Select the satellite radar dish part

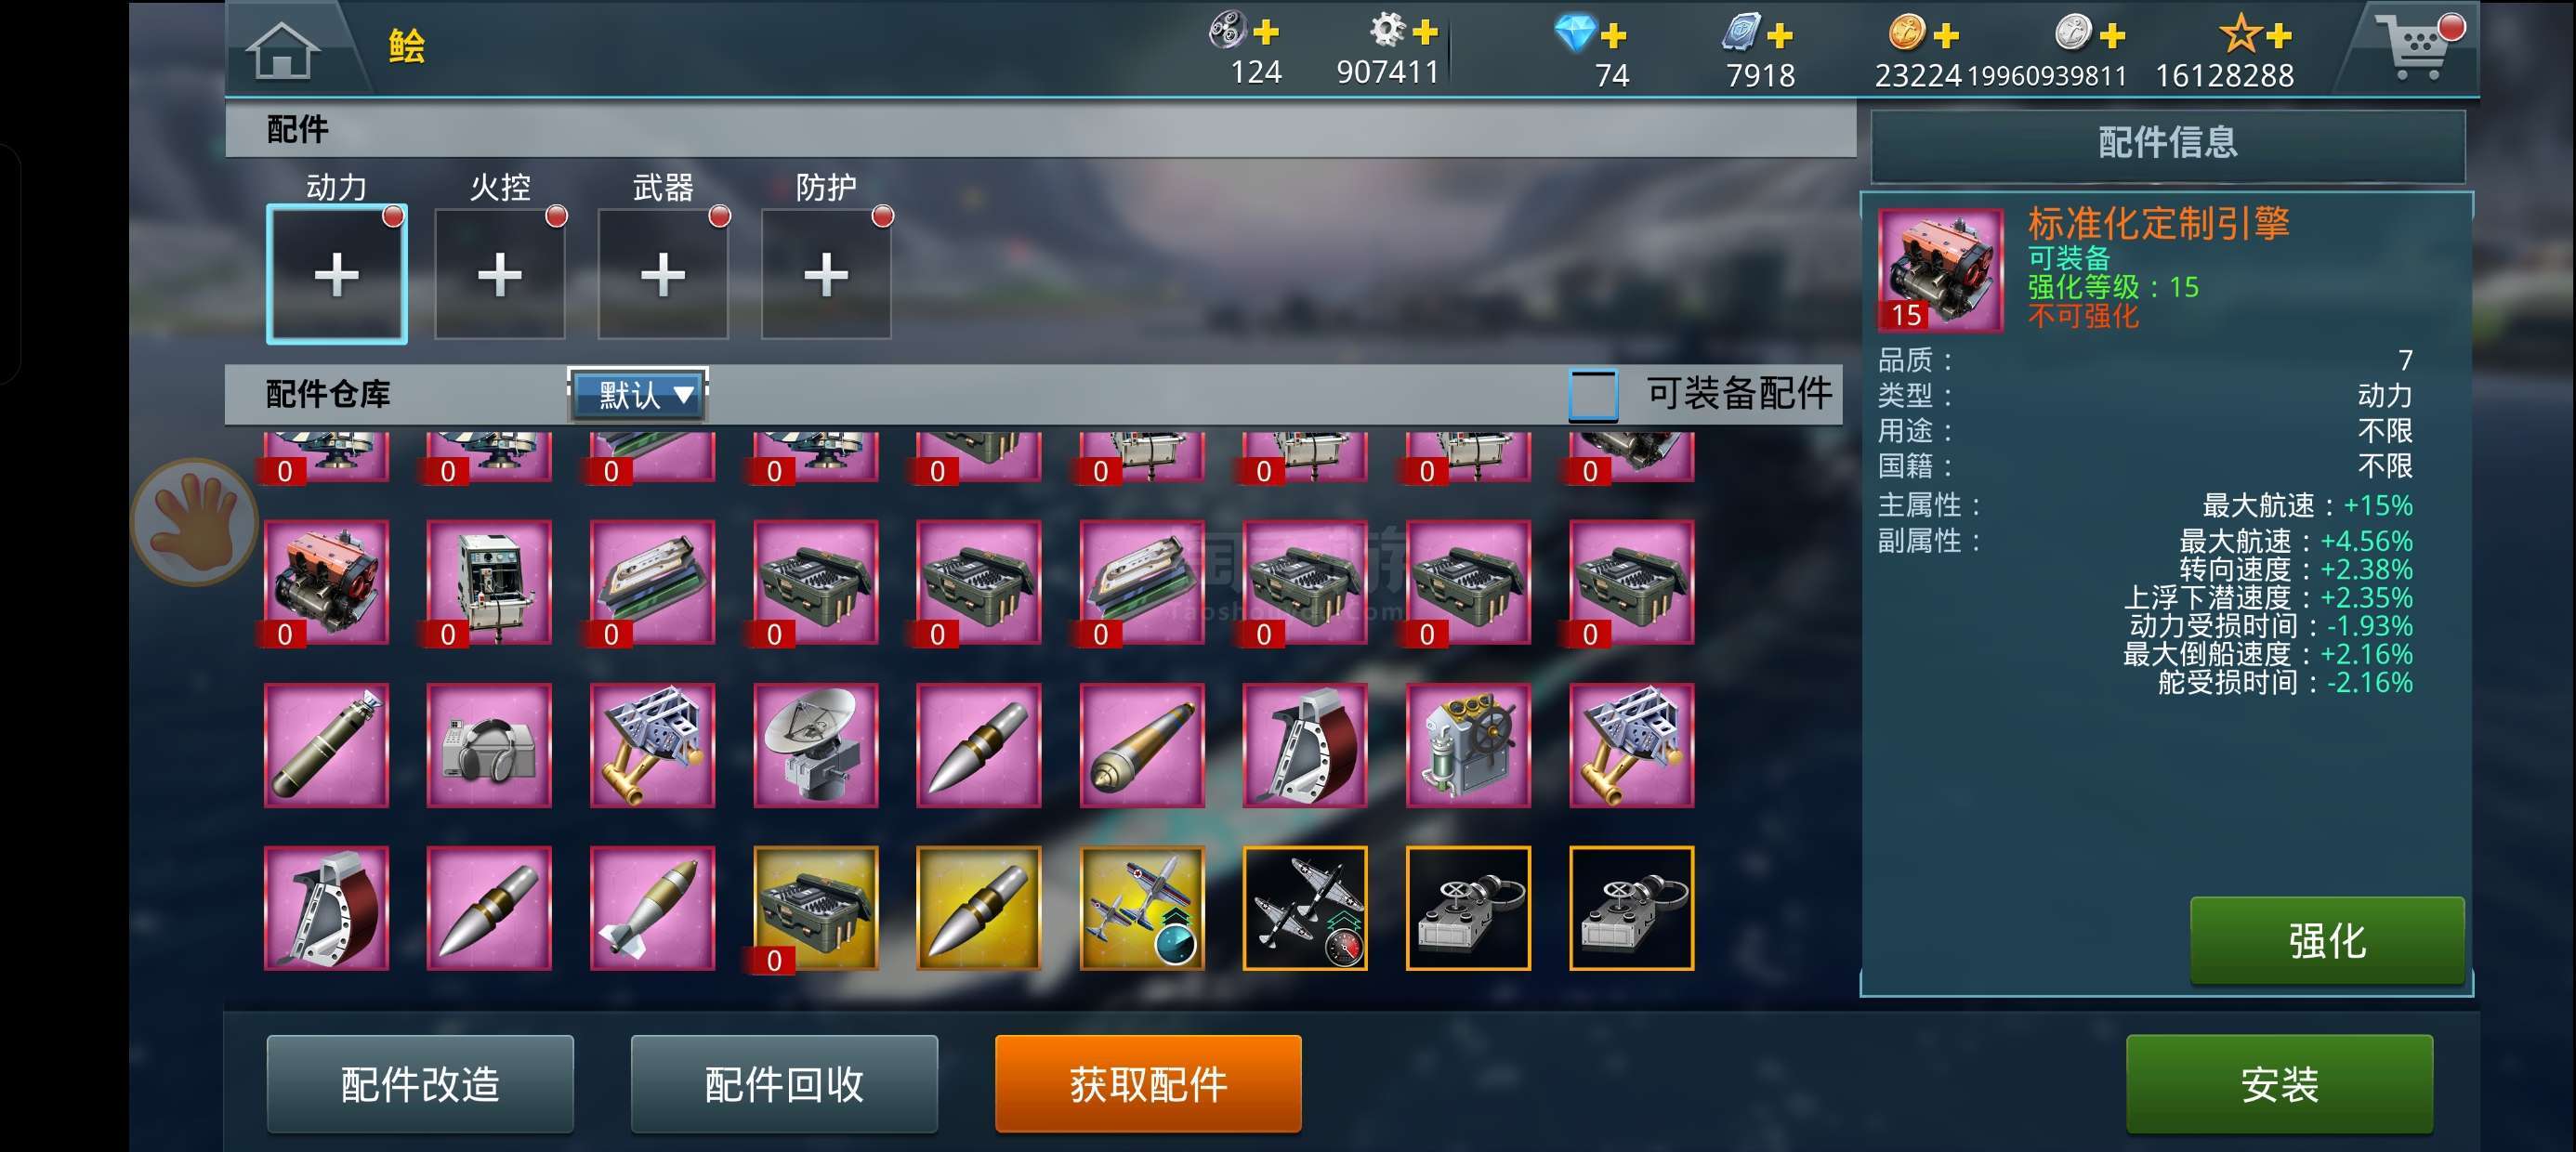815,745
